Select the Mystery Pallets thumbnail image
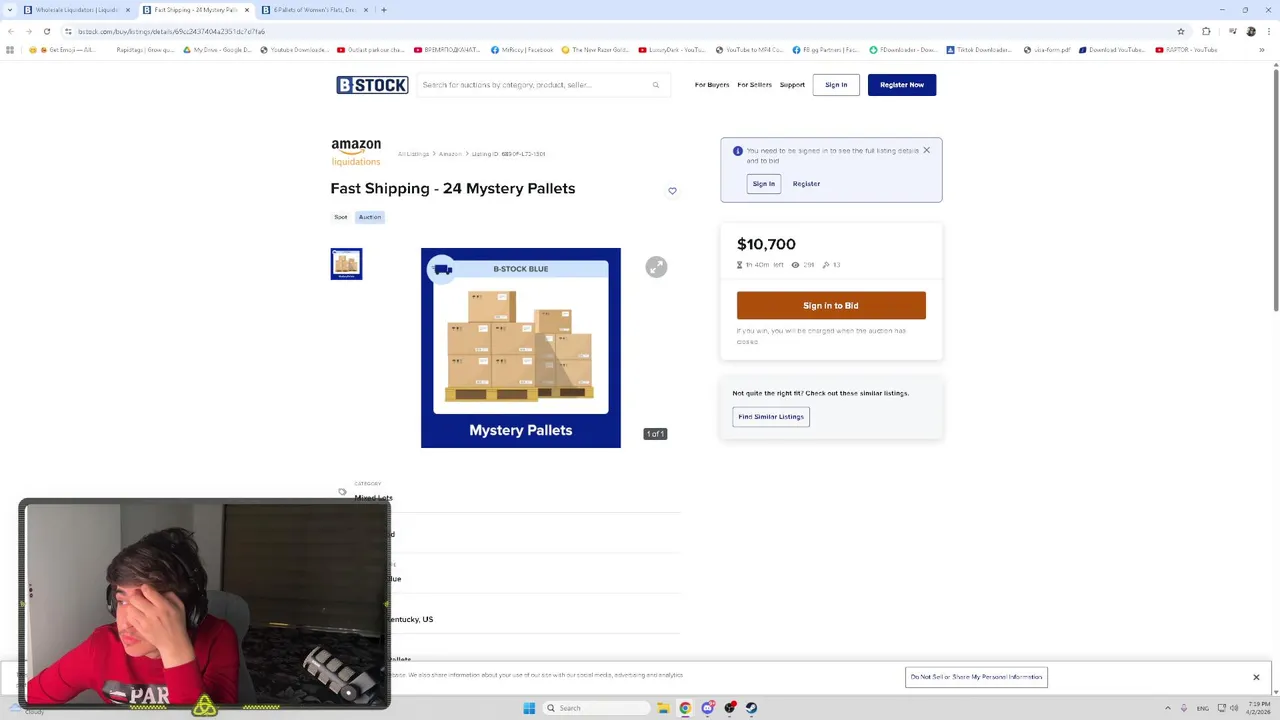 (346, 264)
